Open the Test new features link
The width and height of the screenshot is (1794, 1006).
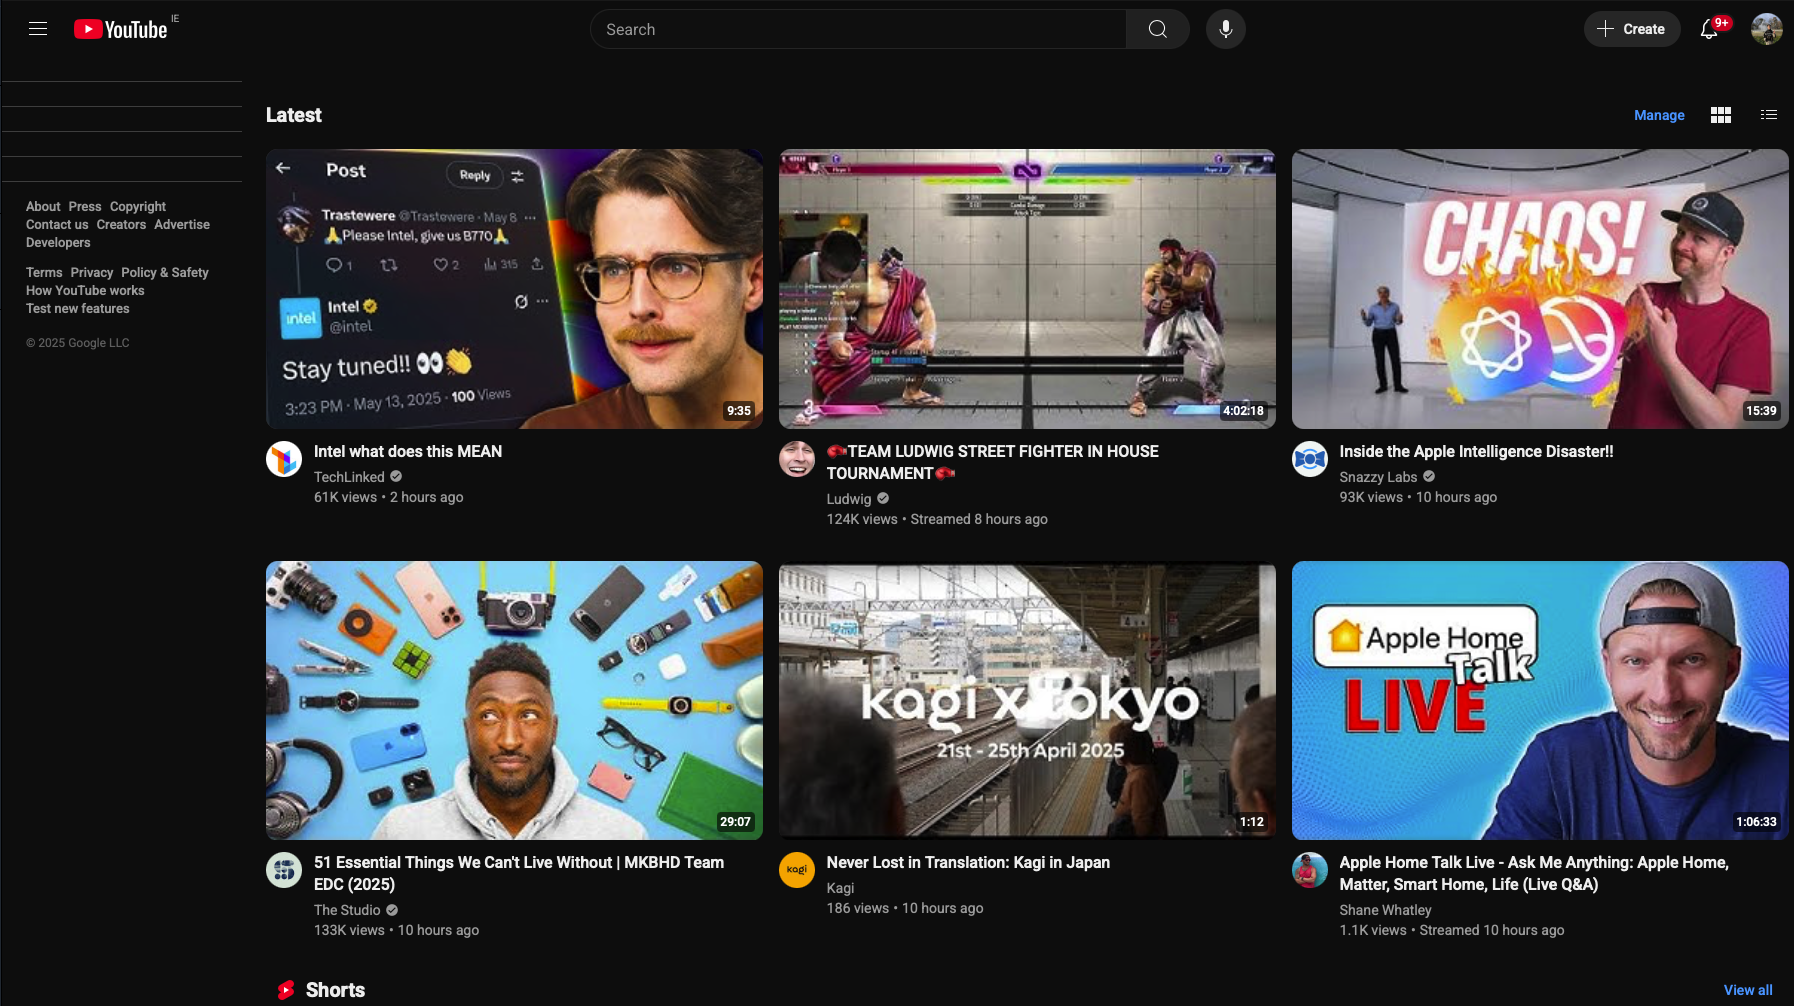click(x=78, y=308)
